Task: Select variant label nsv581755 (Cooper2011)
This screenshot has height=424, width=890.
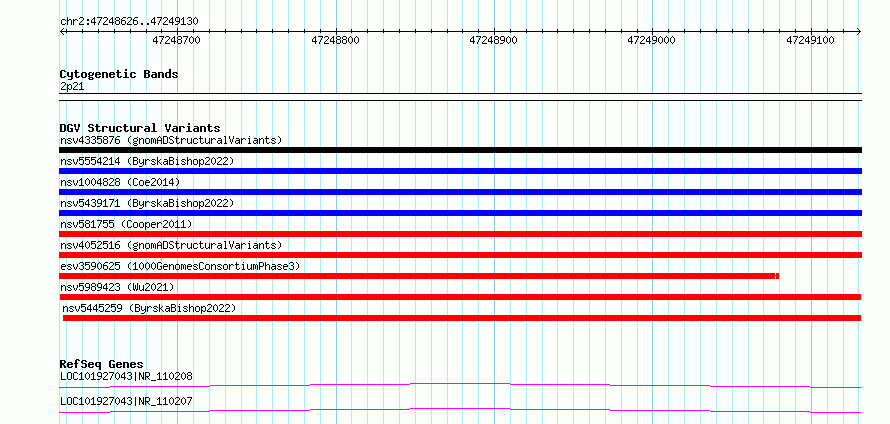Action: (x=126, y=224)
